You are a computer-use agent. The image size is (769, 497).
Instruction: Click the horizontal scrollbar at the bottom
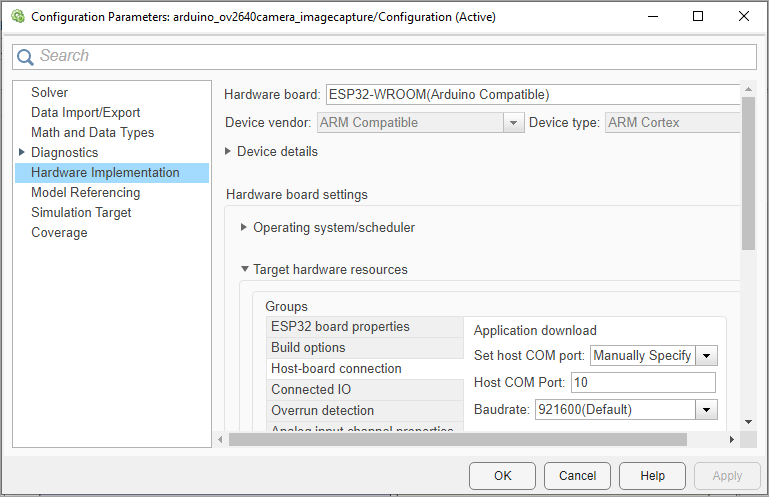pyautogui.click(x=457, y=439)
